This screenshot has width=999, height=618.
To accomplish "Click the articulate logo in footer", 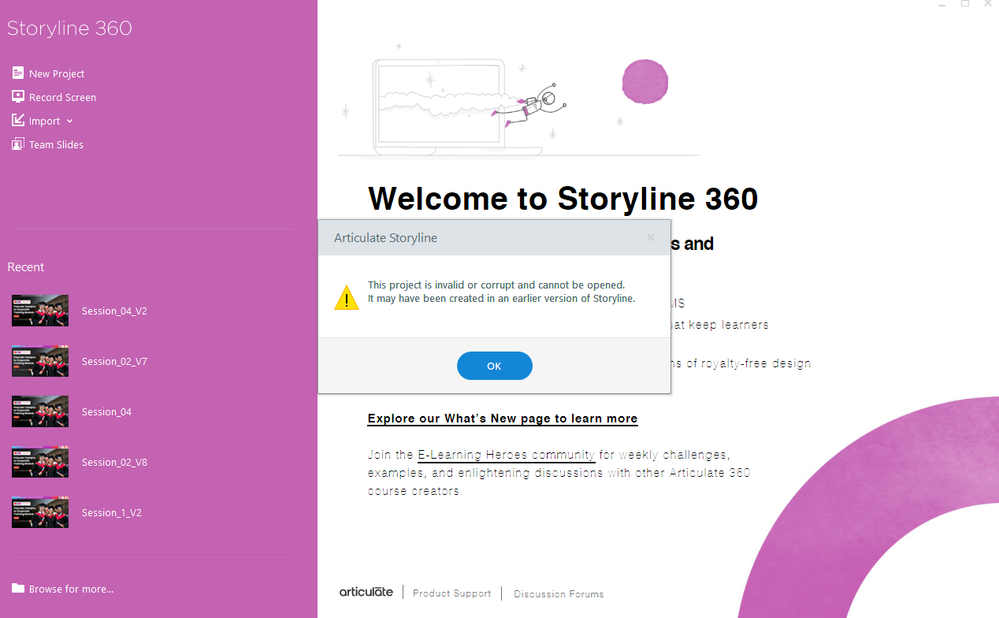I will click(x=366, y=591).
